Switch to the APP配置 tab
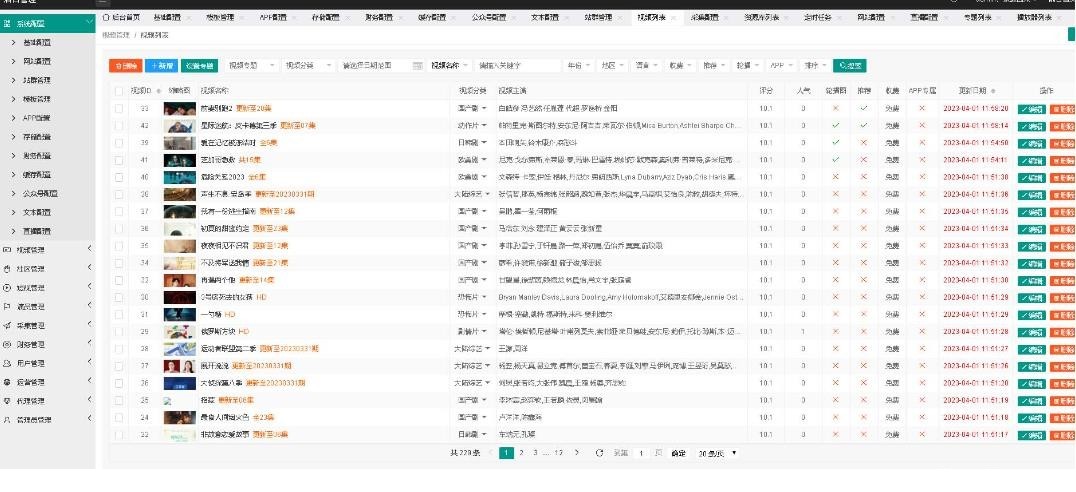 point(273,17)
